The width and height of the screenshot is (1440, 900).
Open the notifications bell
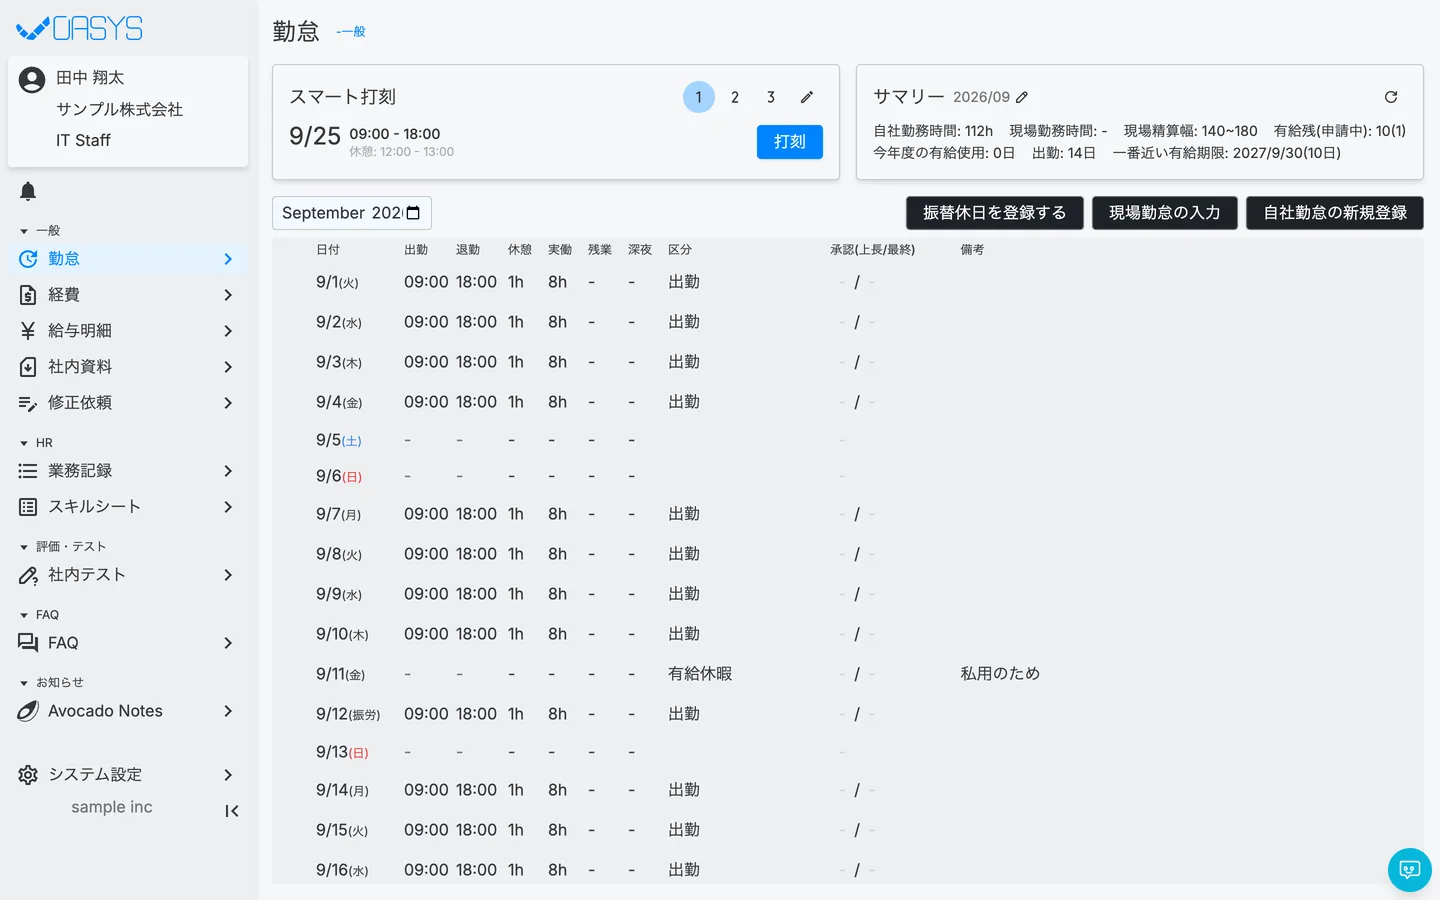28,191
